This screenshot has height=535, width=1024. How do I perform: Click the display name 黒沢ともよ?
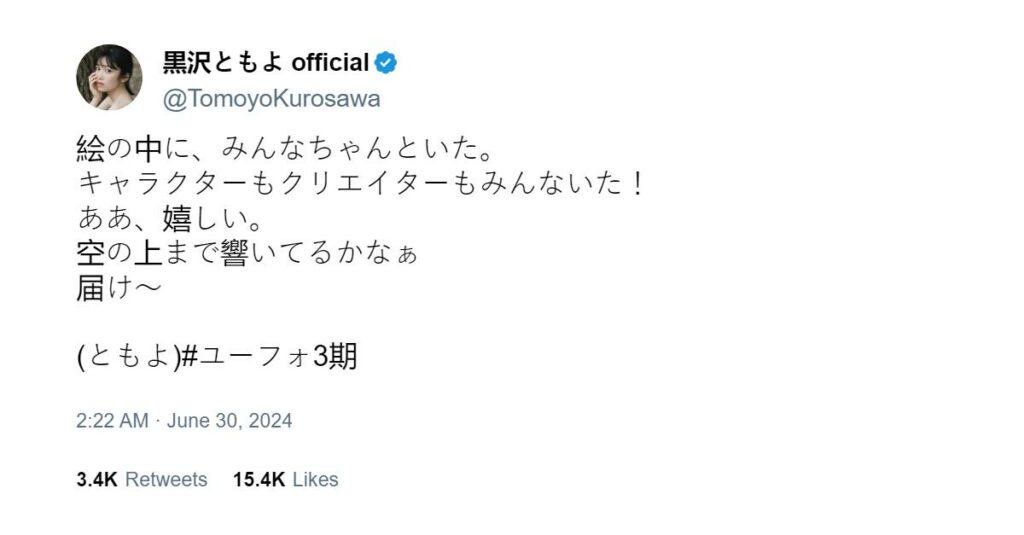(223, 63)
